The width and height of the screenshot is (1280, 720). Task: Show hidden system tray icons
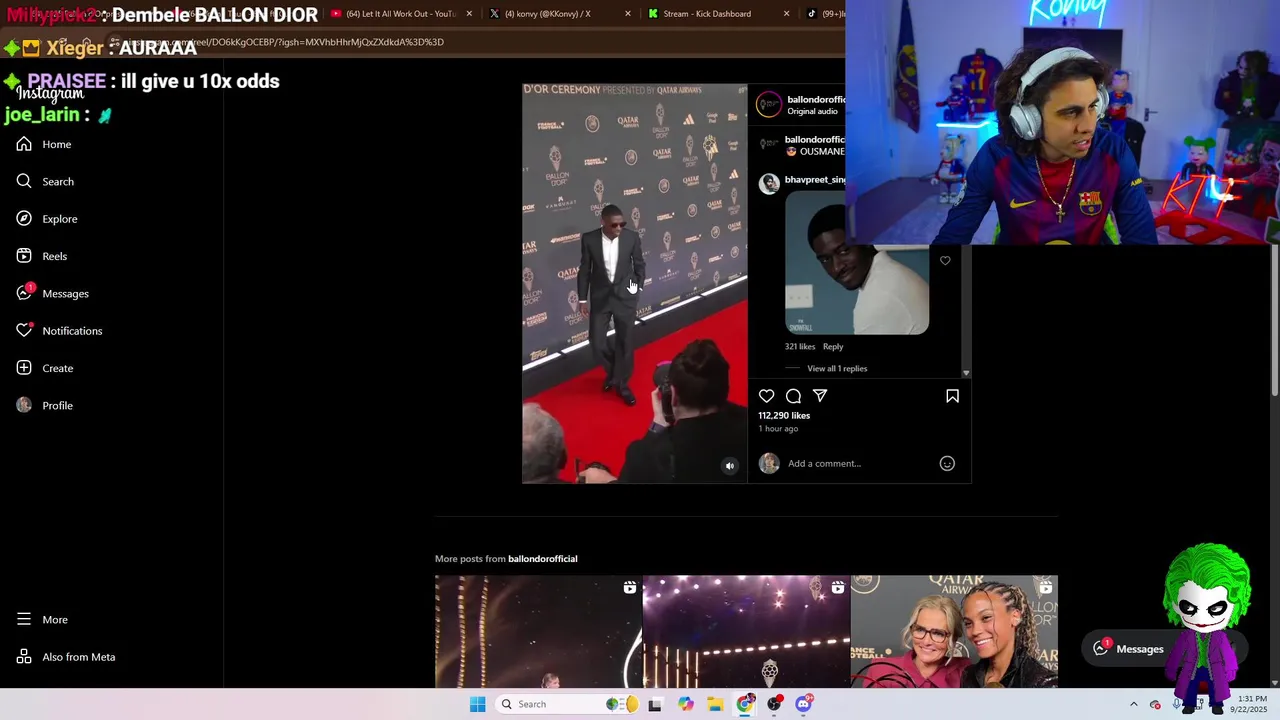[1133, 704]
